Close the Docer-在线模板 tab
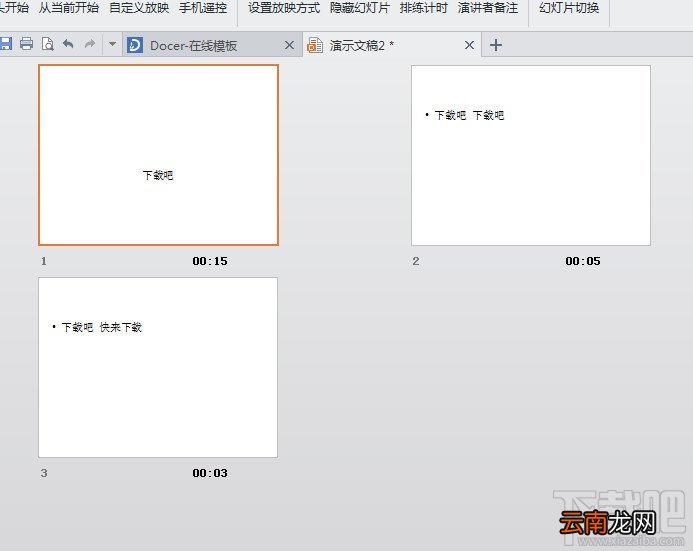 (x=289, y=45)
